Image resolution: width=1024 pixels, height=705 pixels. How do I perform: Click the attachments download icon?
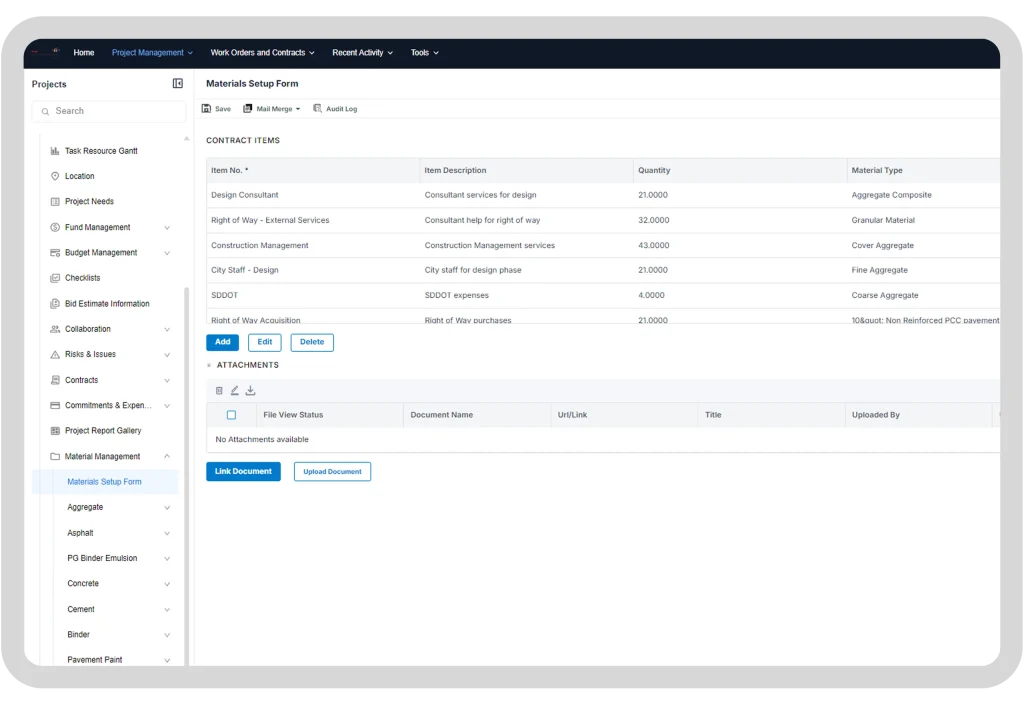(x=250, y=390)
